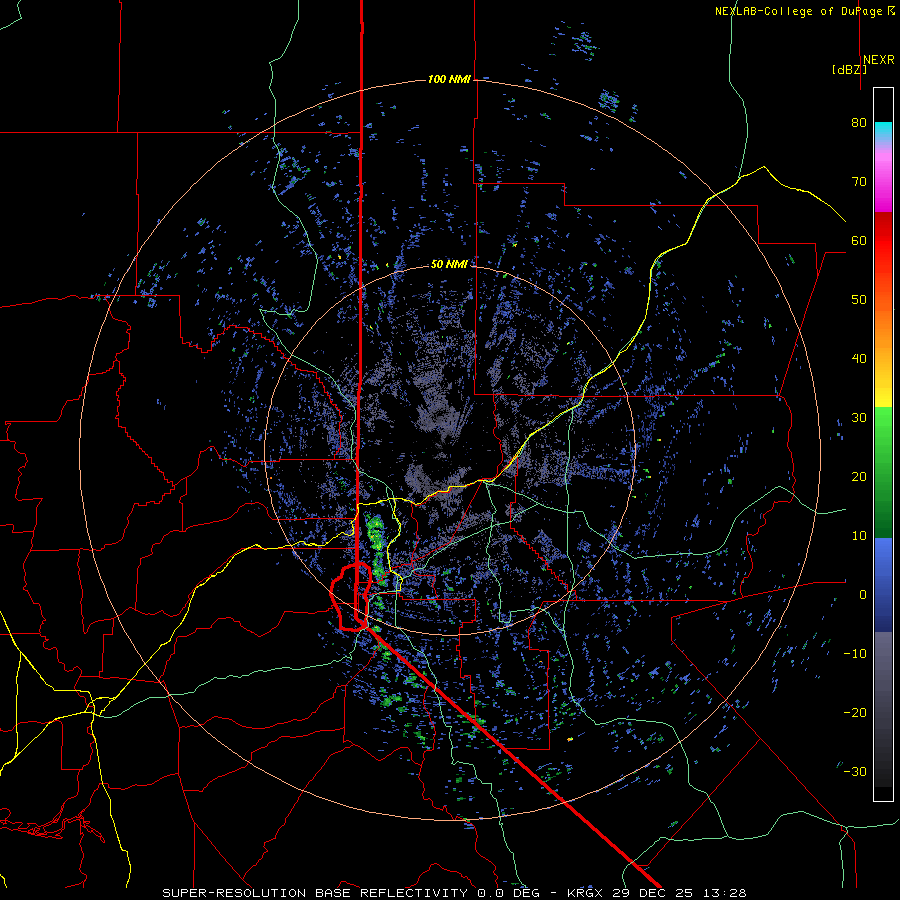Click the NEXR legend label

pos(878,60)
